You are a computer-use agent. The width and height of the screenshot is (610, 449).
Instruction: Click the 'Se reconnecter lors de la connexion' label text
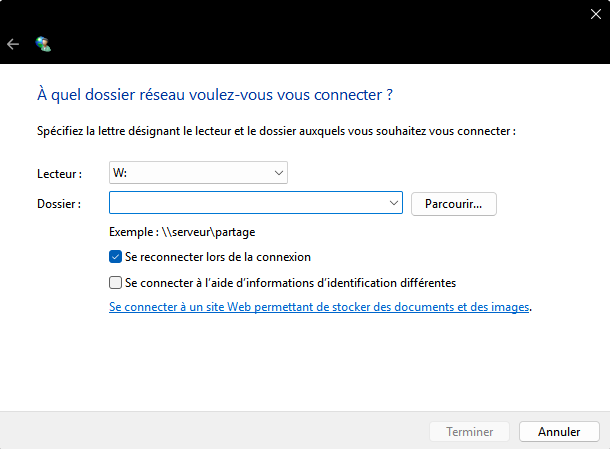click(x=218, y=257)
